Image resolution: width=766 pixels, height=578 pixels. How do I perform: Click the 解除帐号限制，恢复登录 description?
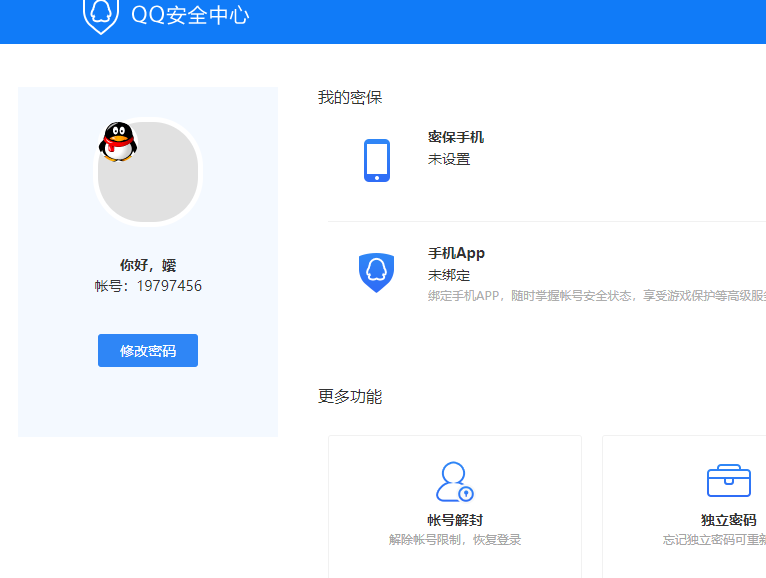point(455,540)
